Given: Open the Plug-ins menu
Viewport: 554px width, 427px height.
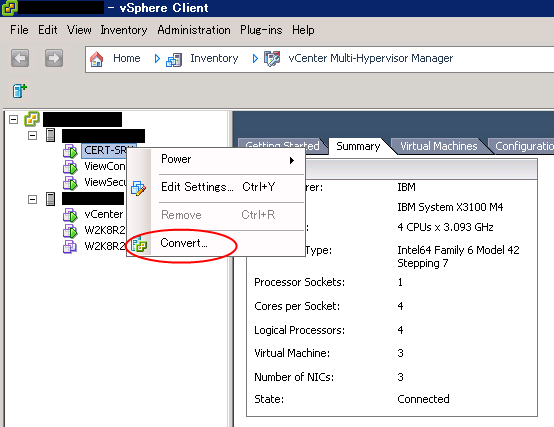Looking at the screenshot, I should [261, 30].
